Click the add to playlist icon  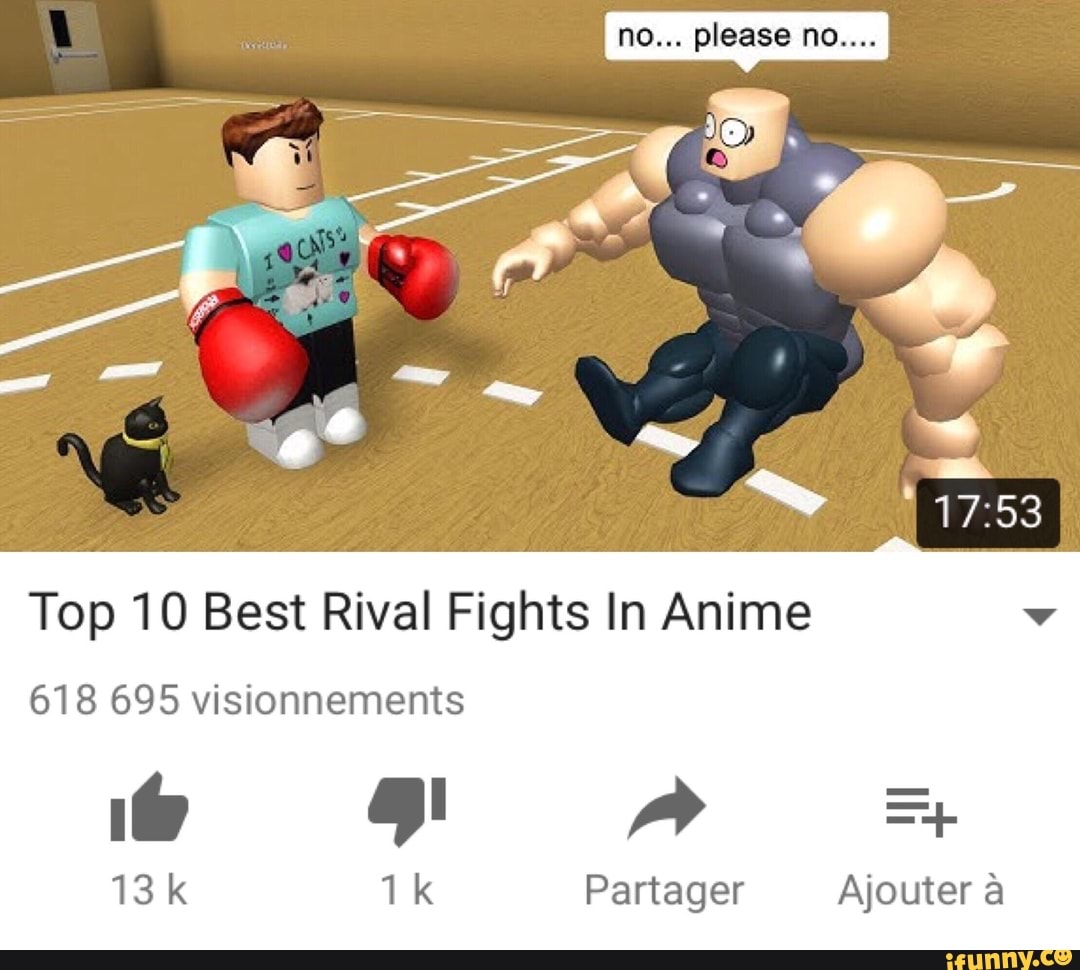pyautogui.click(x=921, y=812)
